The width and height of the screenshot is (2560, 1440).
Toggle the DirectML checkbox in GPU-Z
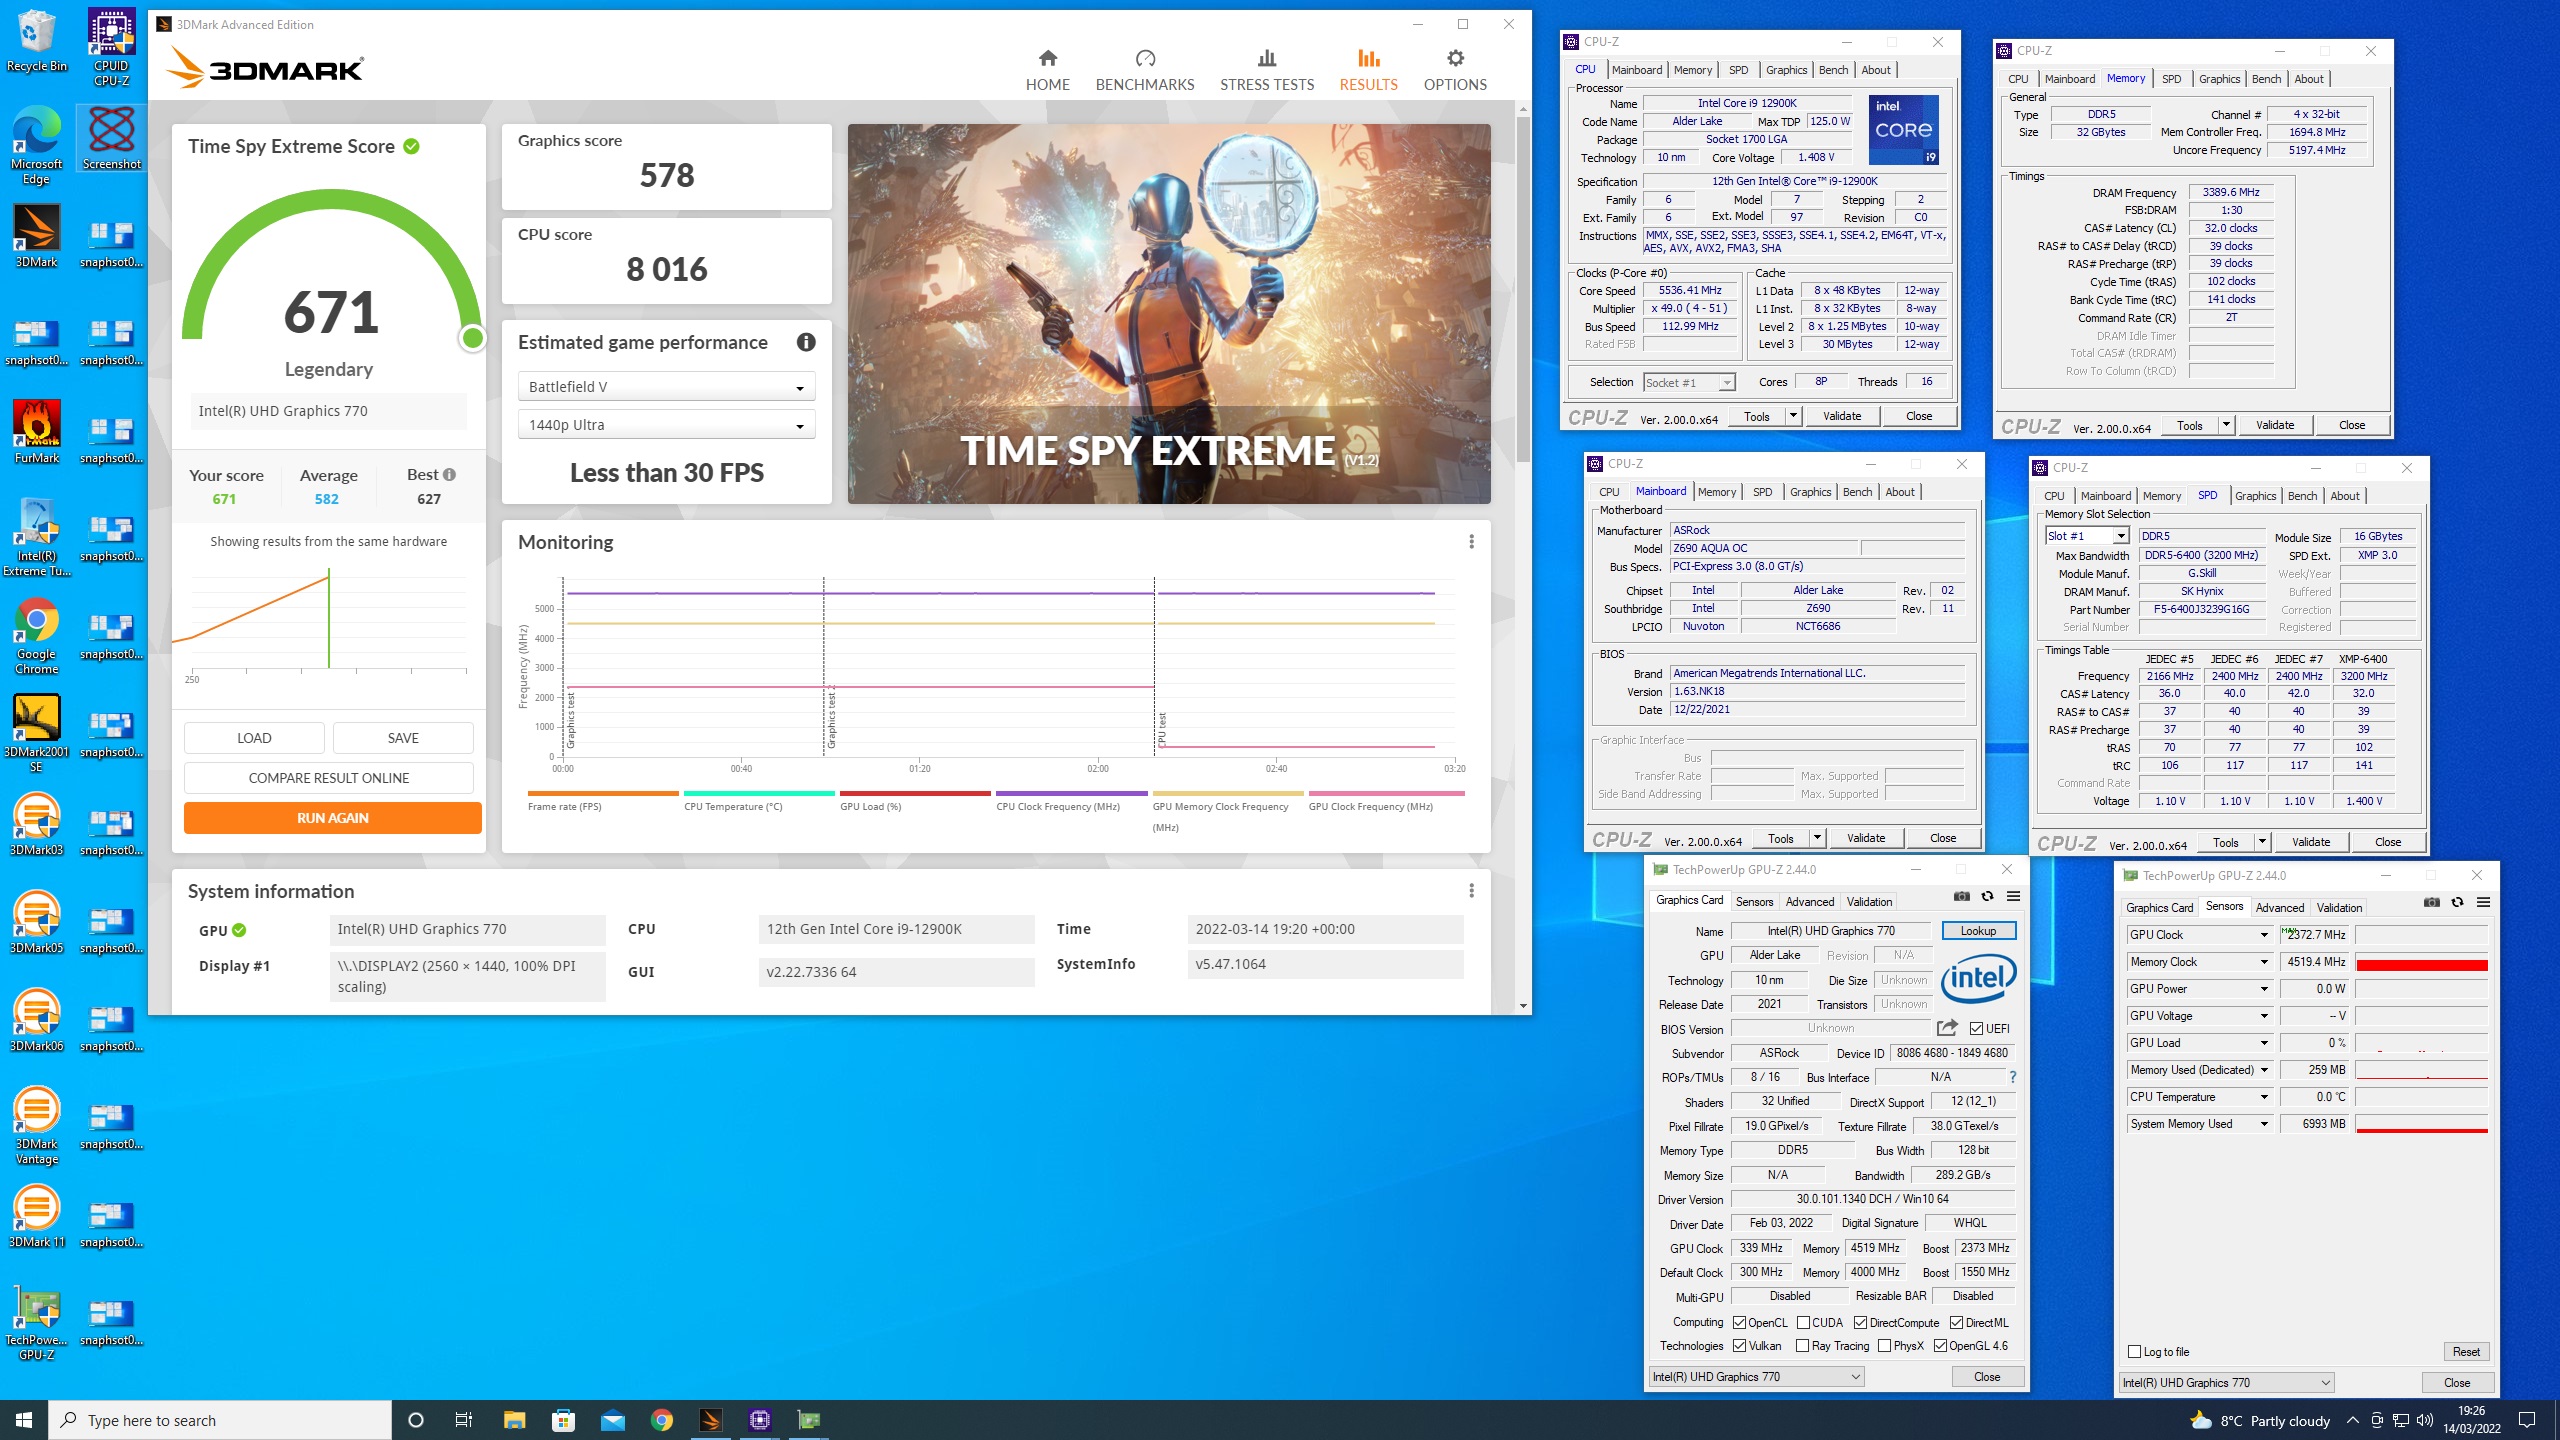pos(1955,1322)
